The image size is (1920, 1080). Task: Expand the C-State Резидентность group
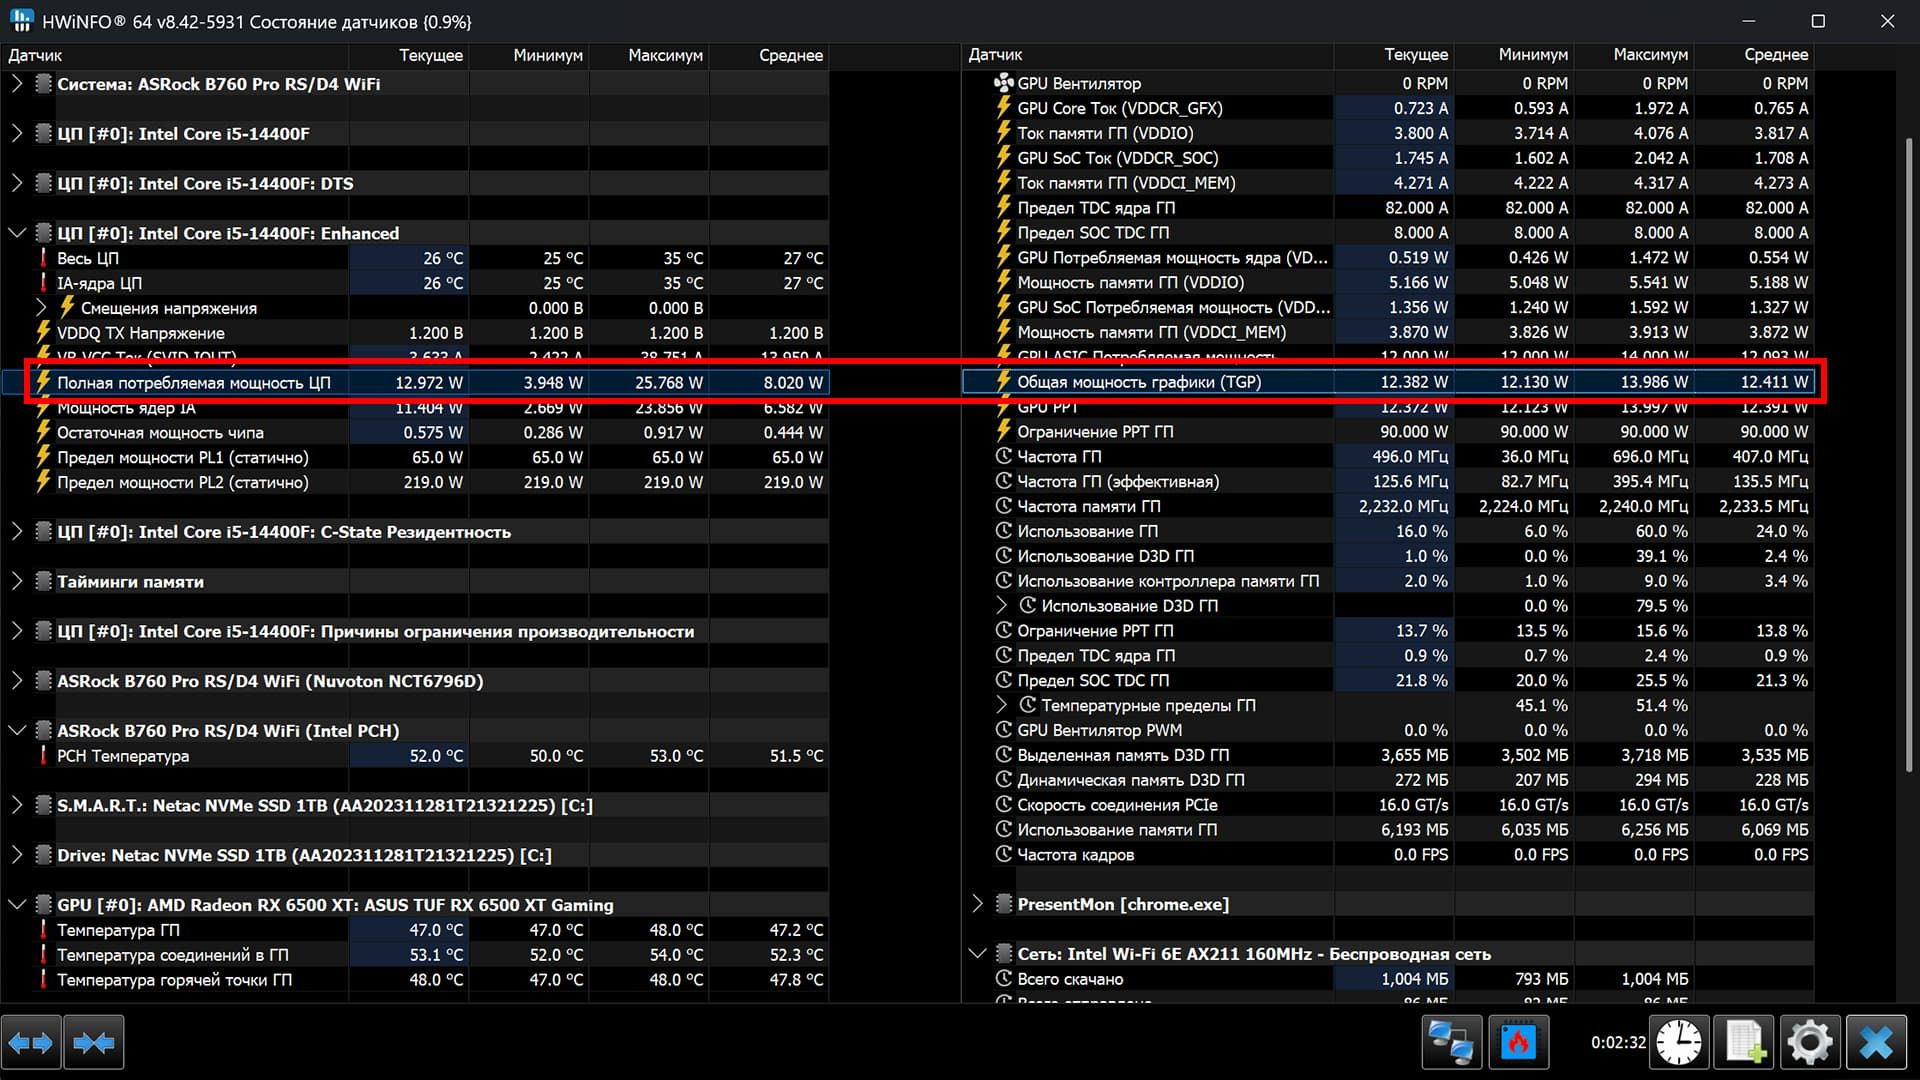point(16,531)
